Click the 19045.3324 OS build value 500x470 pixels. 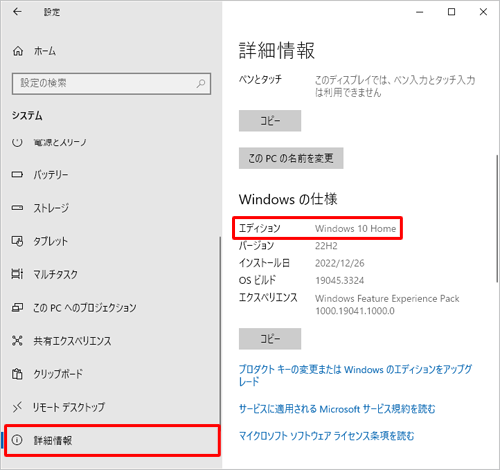coord(340,280)
